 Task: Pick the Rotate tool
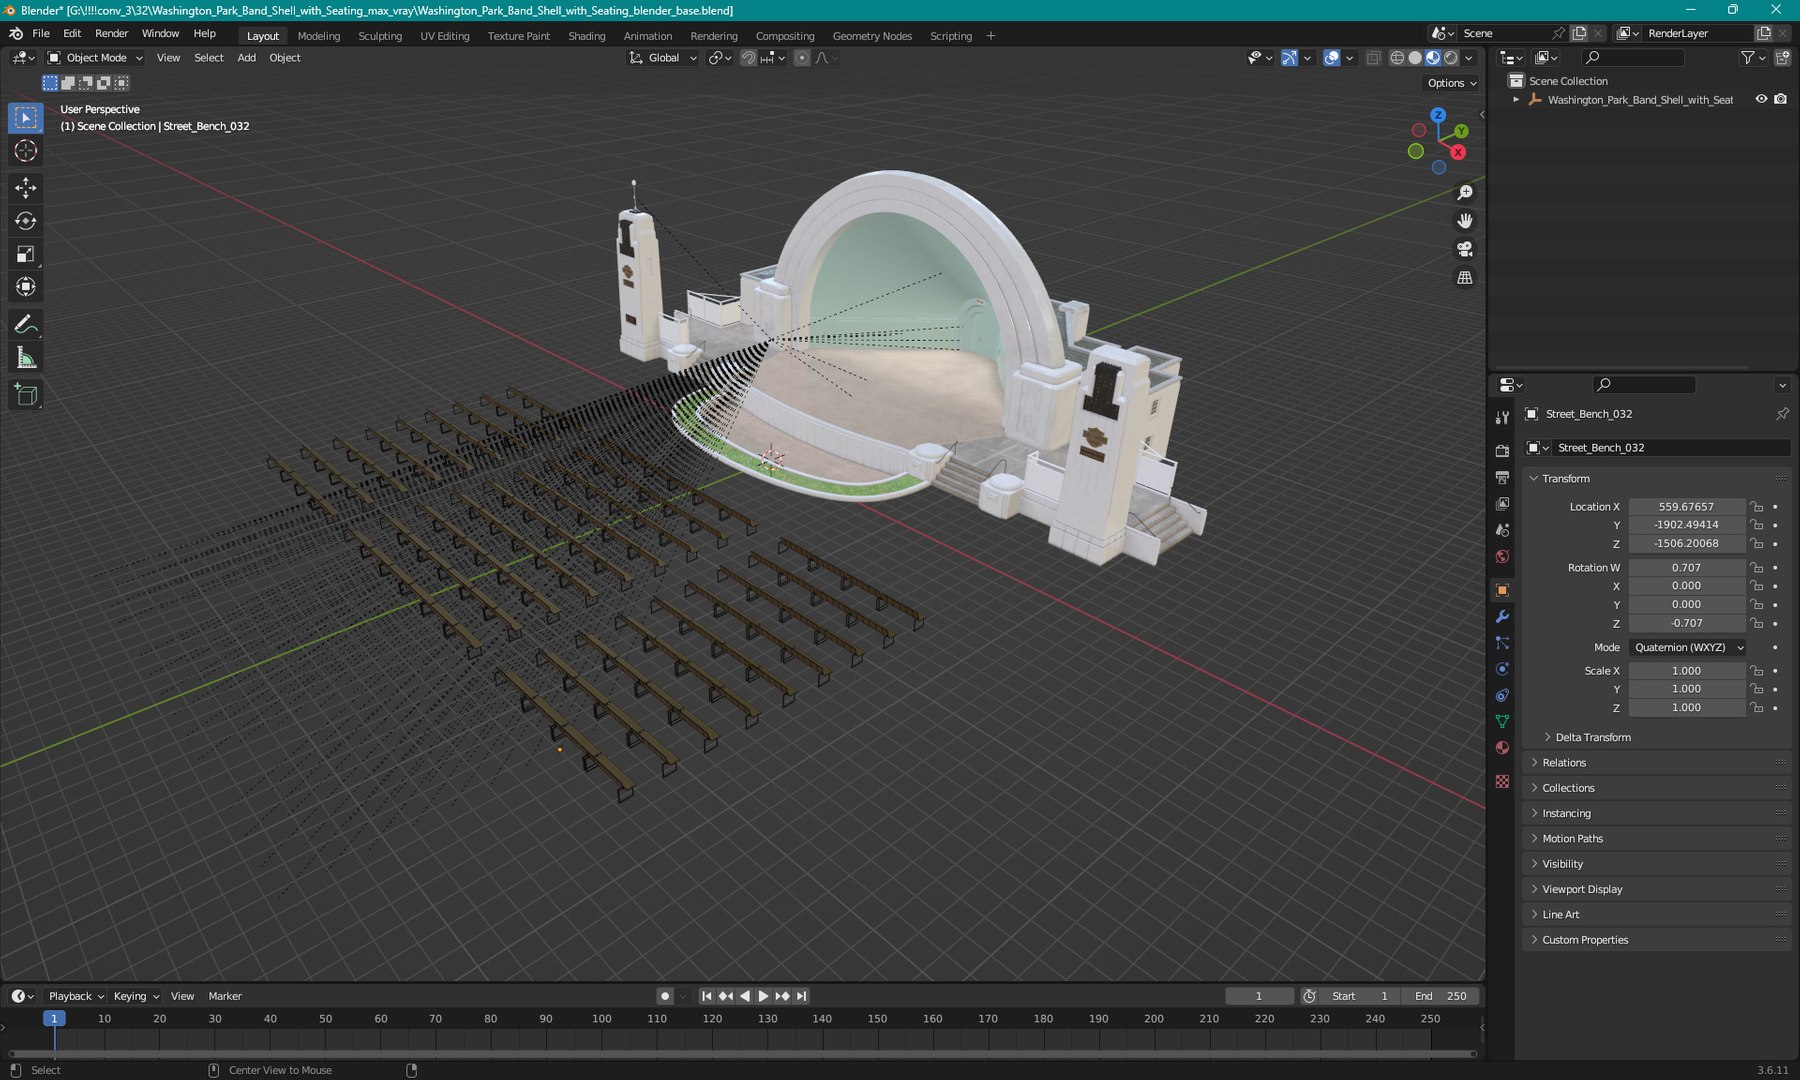[26, 221]
